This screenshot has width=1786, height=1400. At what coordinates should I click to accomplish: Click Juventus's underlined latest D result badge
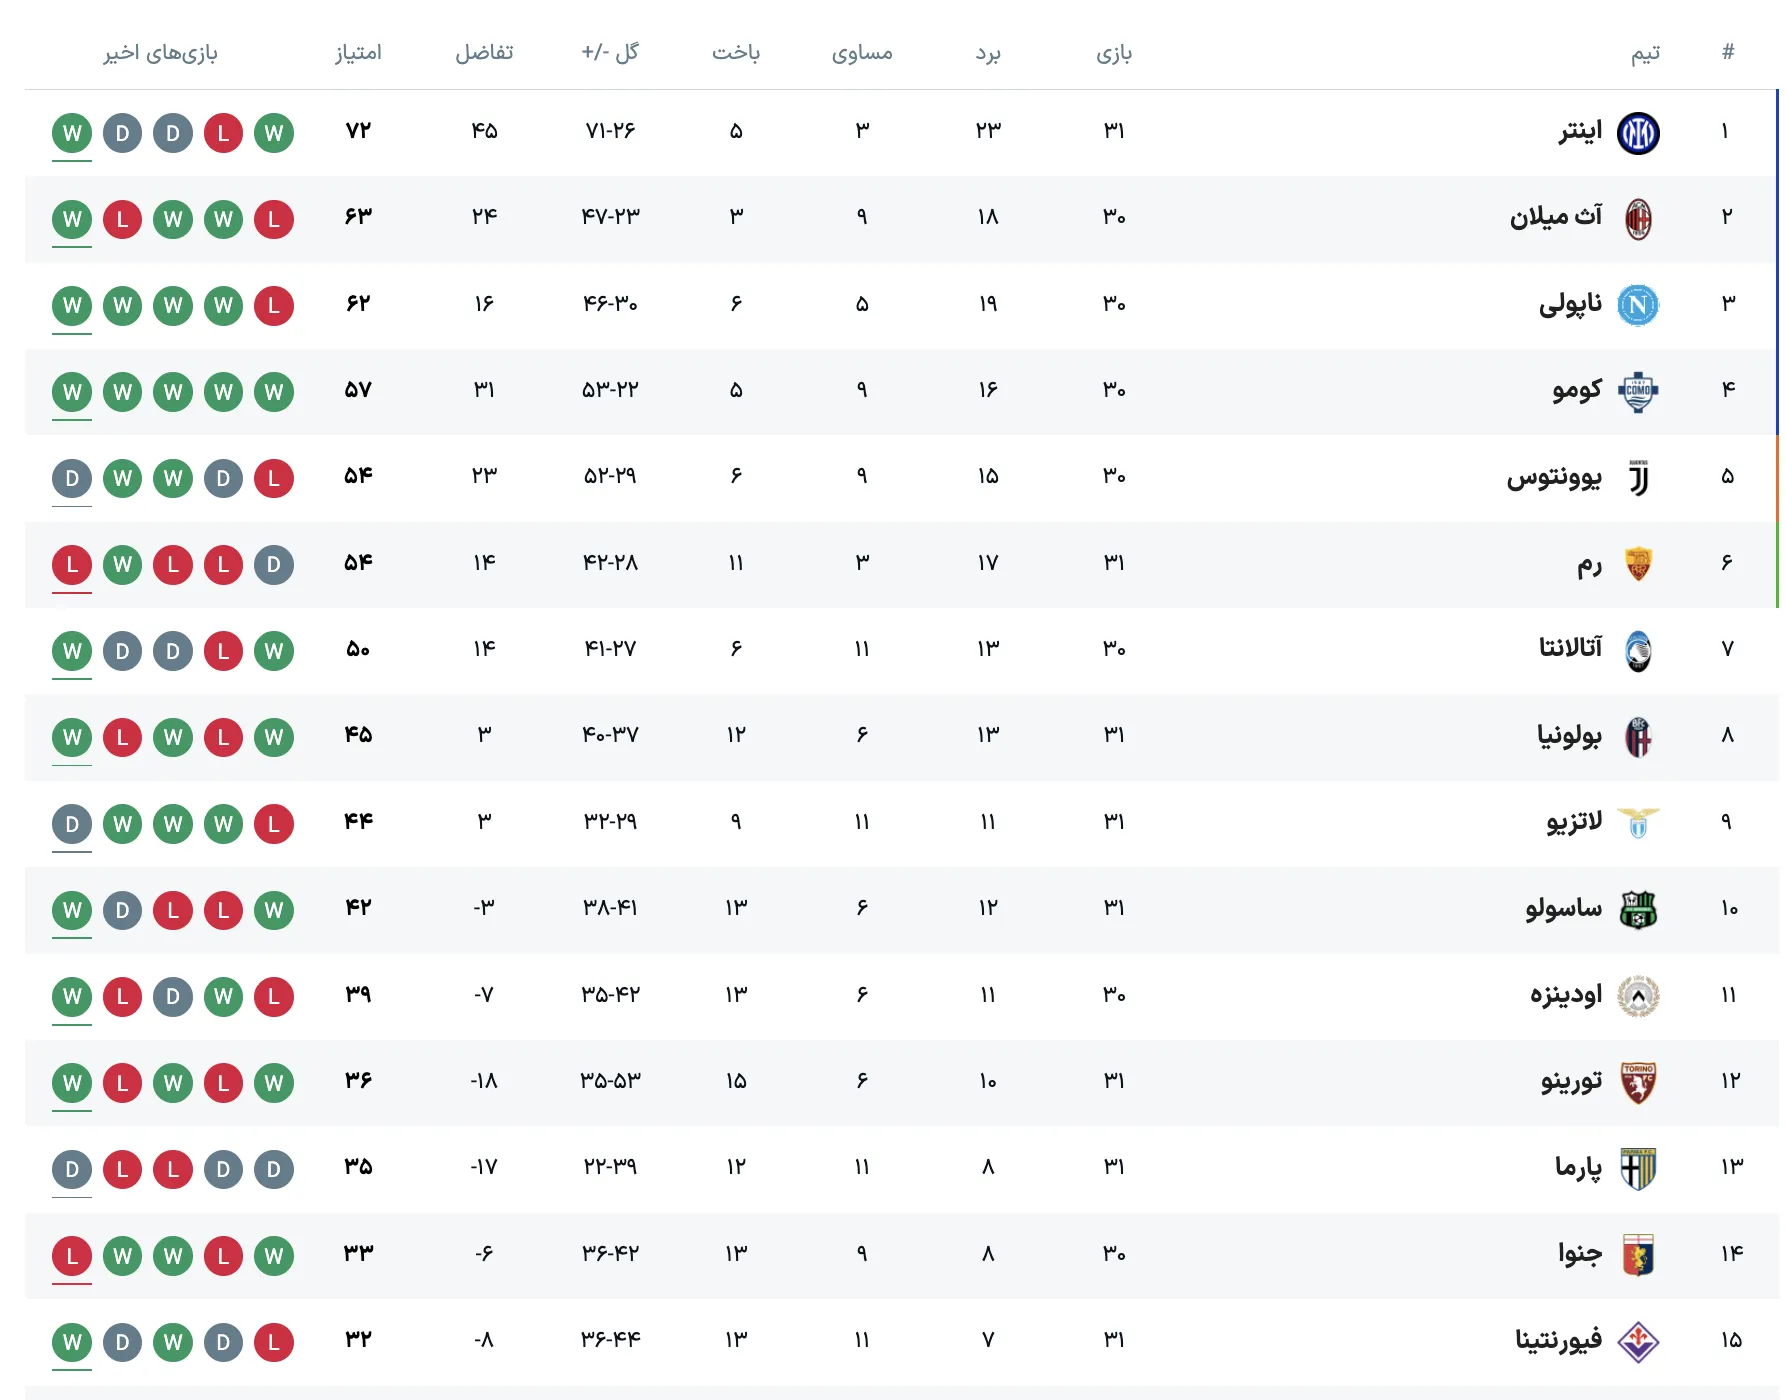pyautogui.click(x=72, y=479)
